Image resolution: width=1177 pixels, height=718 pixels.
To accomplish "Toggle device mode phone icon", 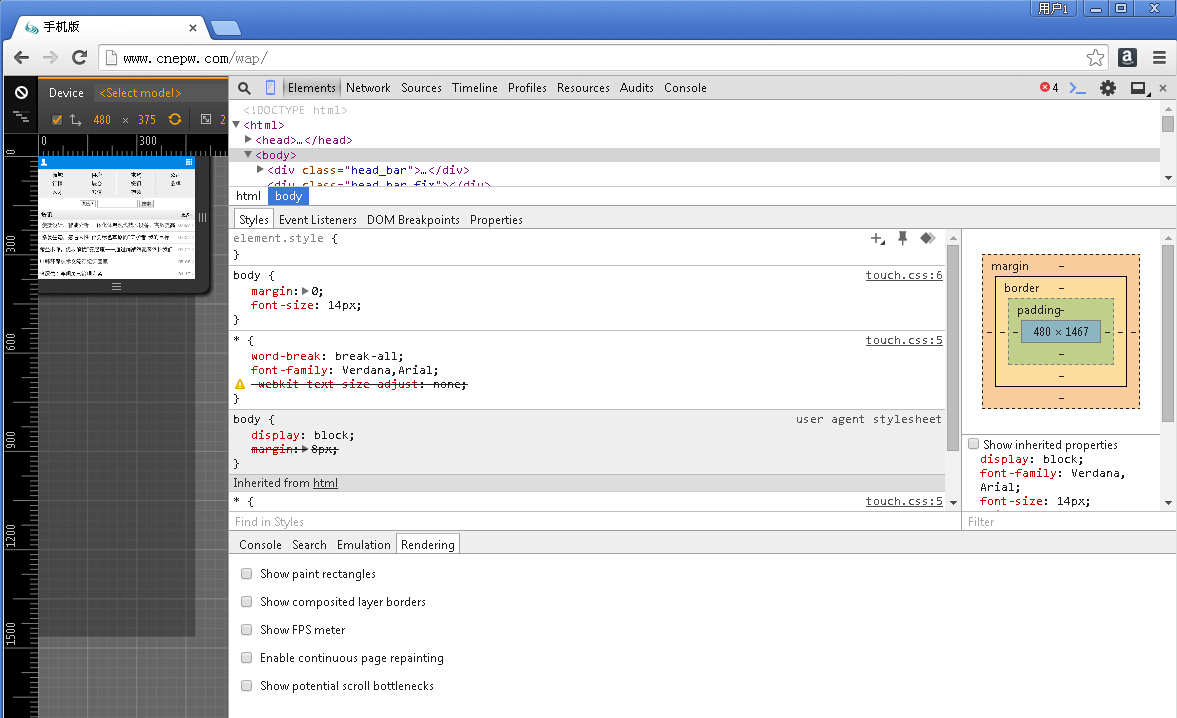I will point(270,88).
